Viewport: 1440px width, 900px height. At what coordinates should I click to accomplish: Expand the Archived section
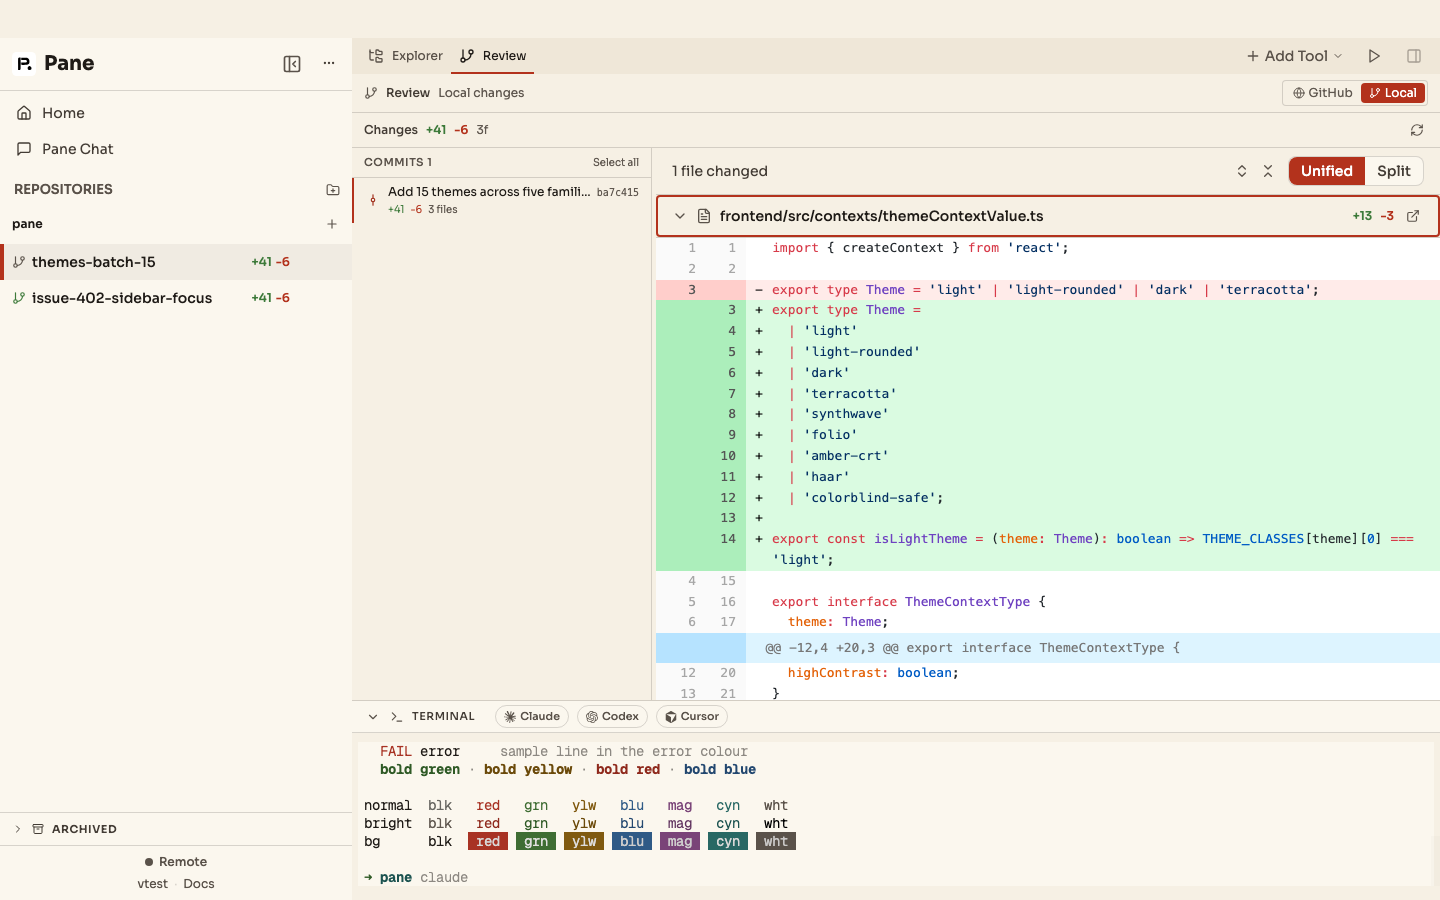coord(18,829)
